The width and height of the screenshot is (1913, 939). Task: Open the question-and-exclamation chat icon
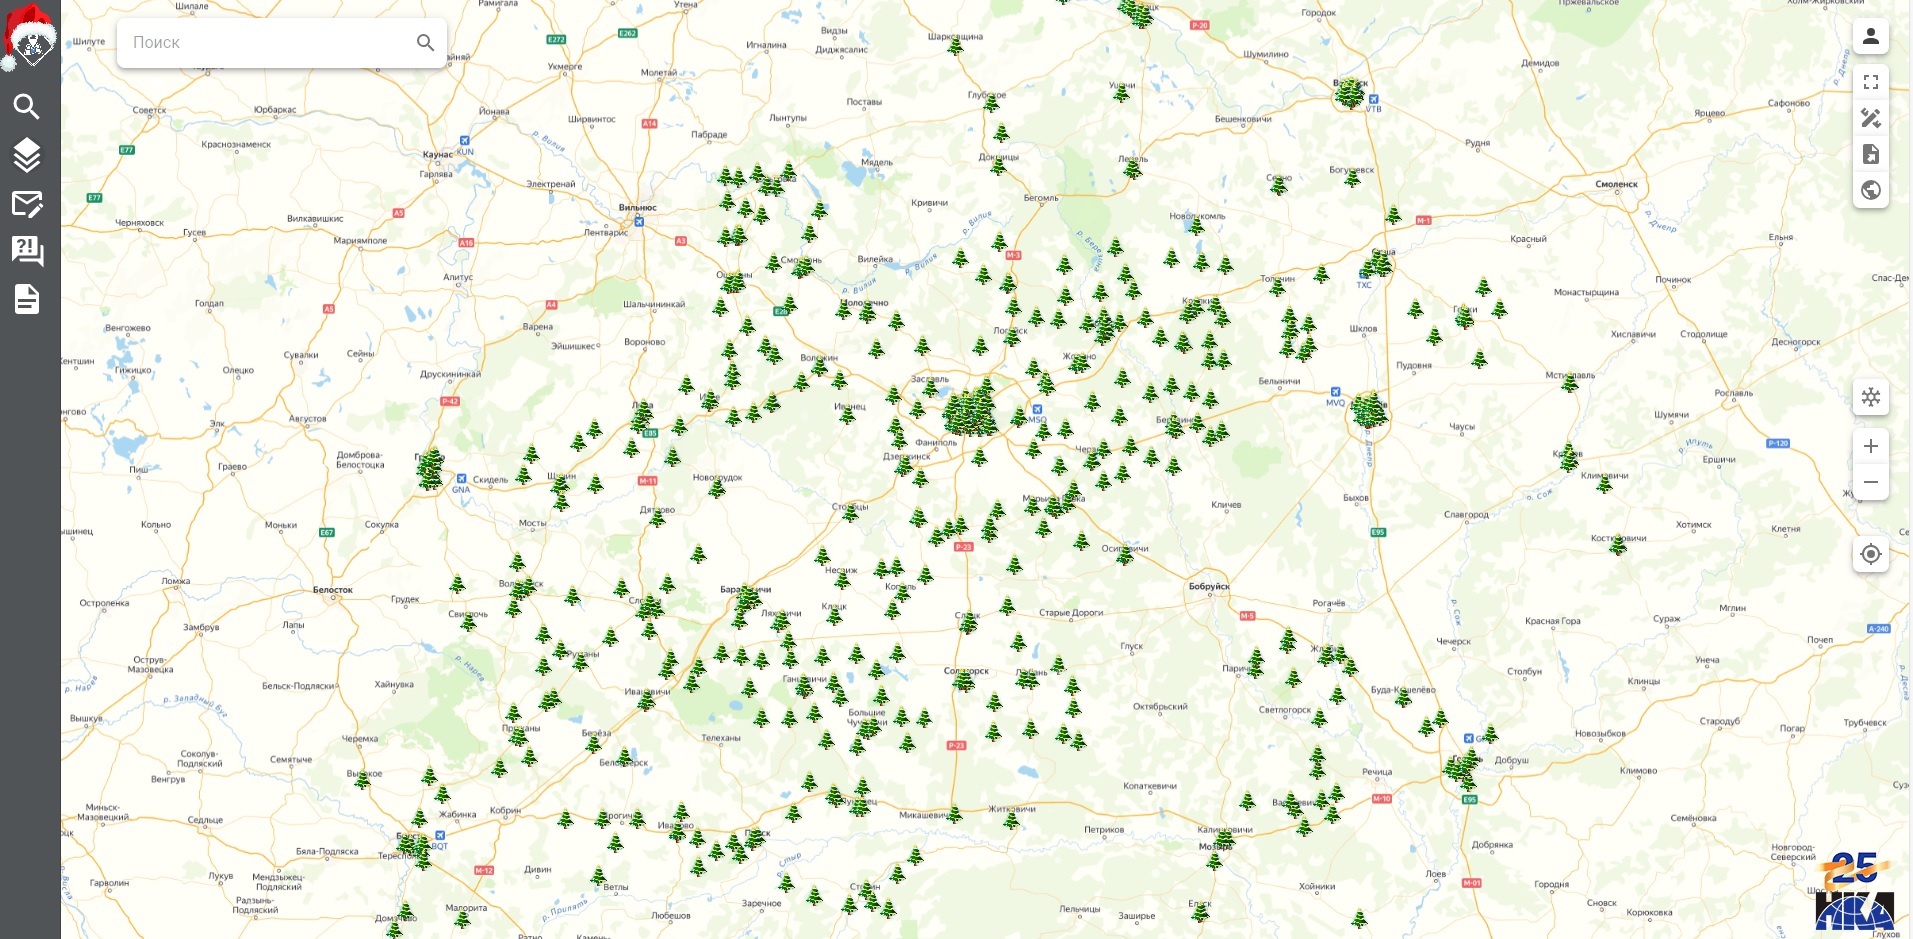(x=27, y=250)
